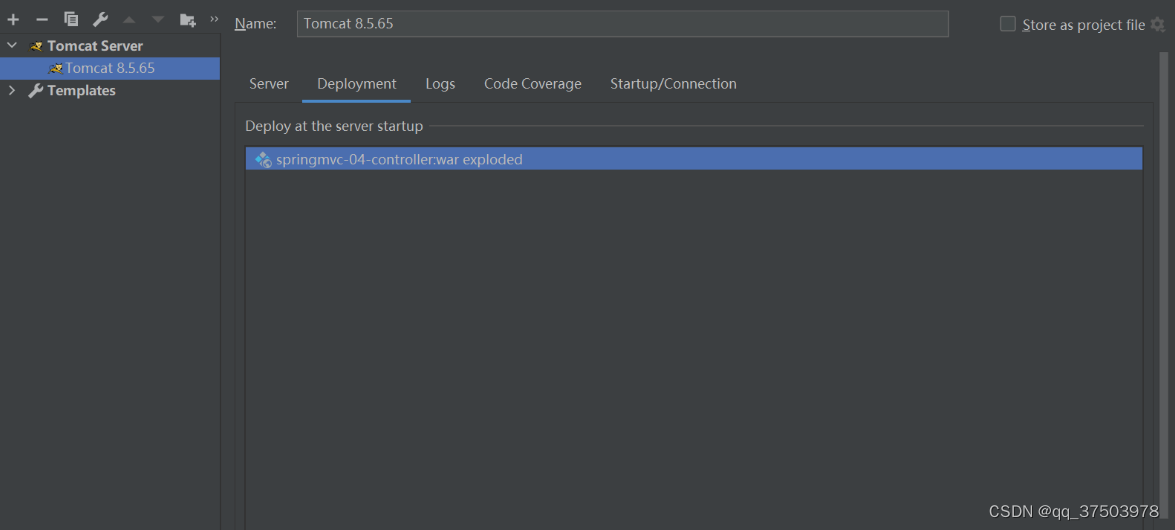Switch to the Server tab
This screenshot has height=530, width=1175.
point(269,84)
